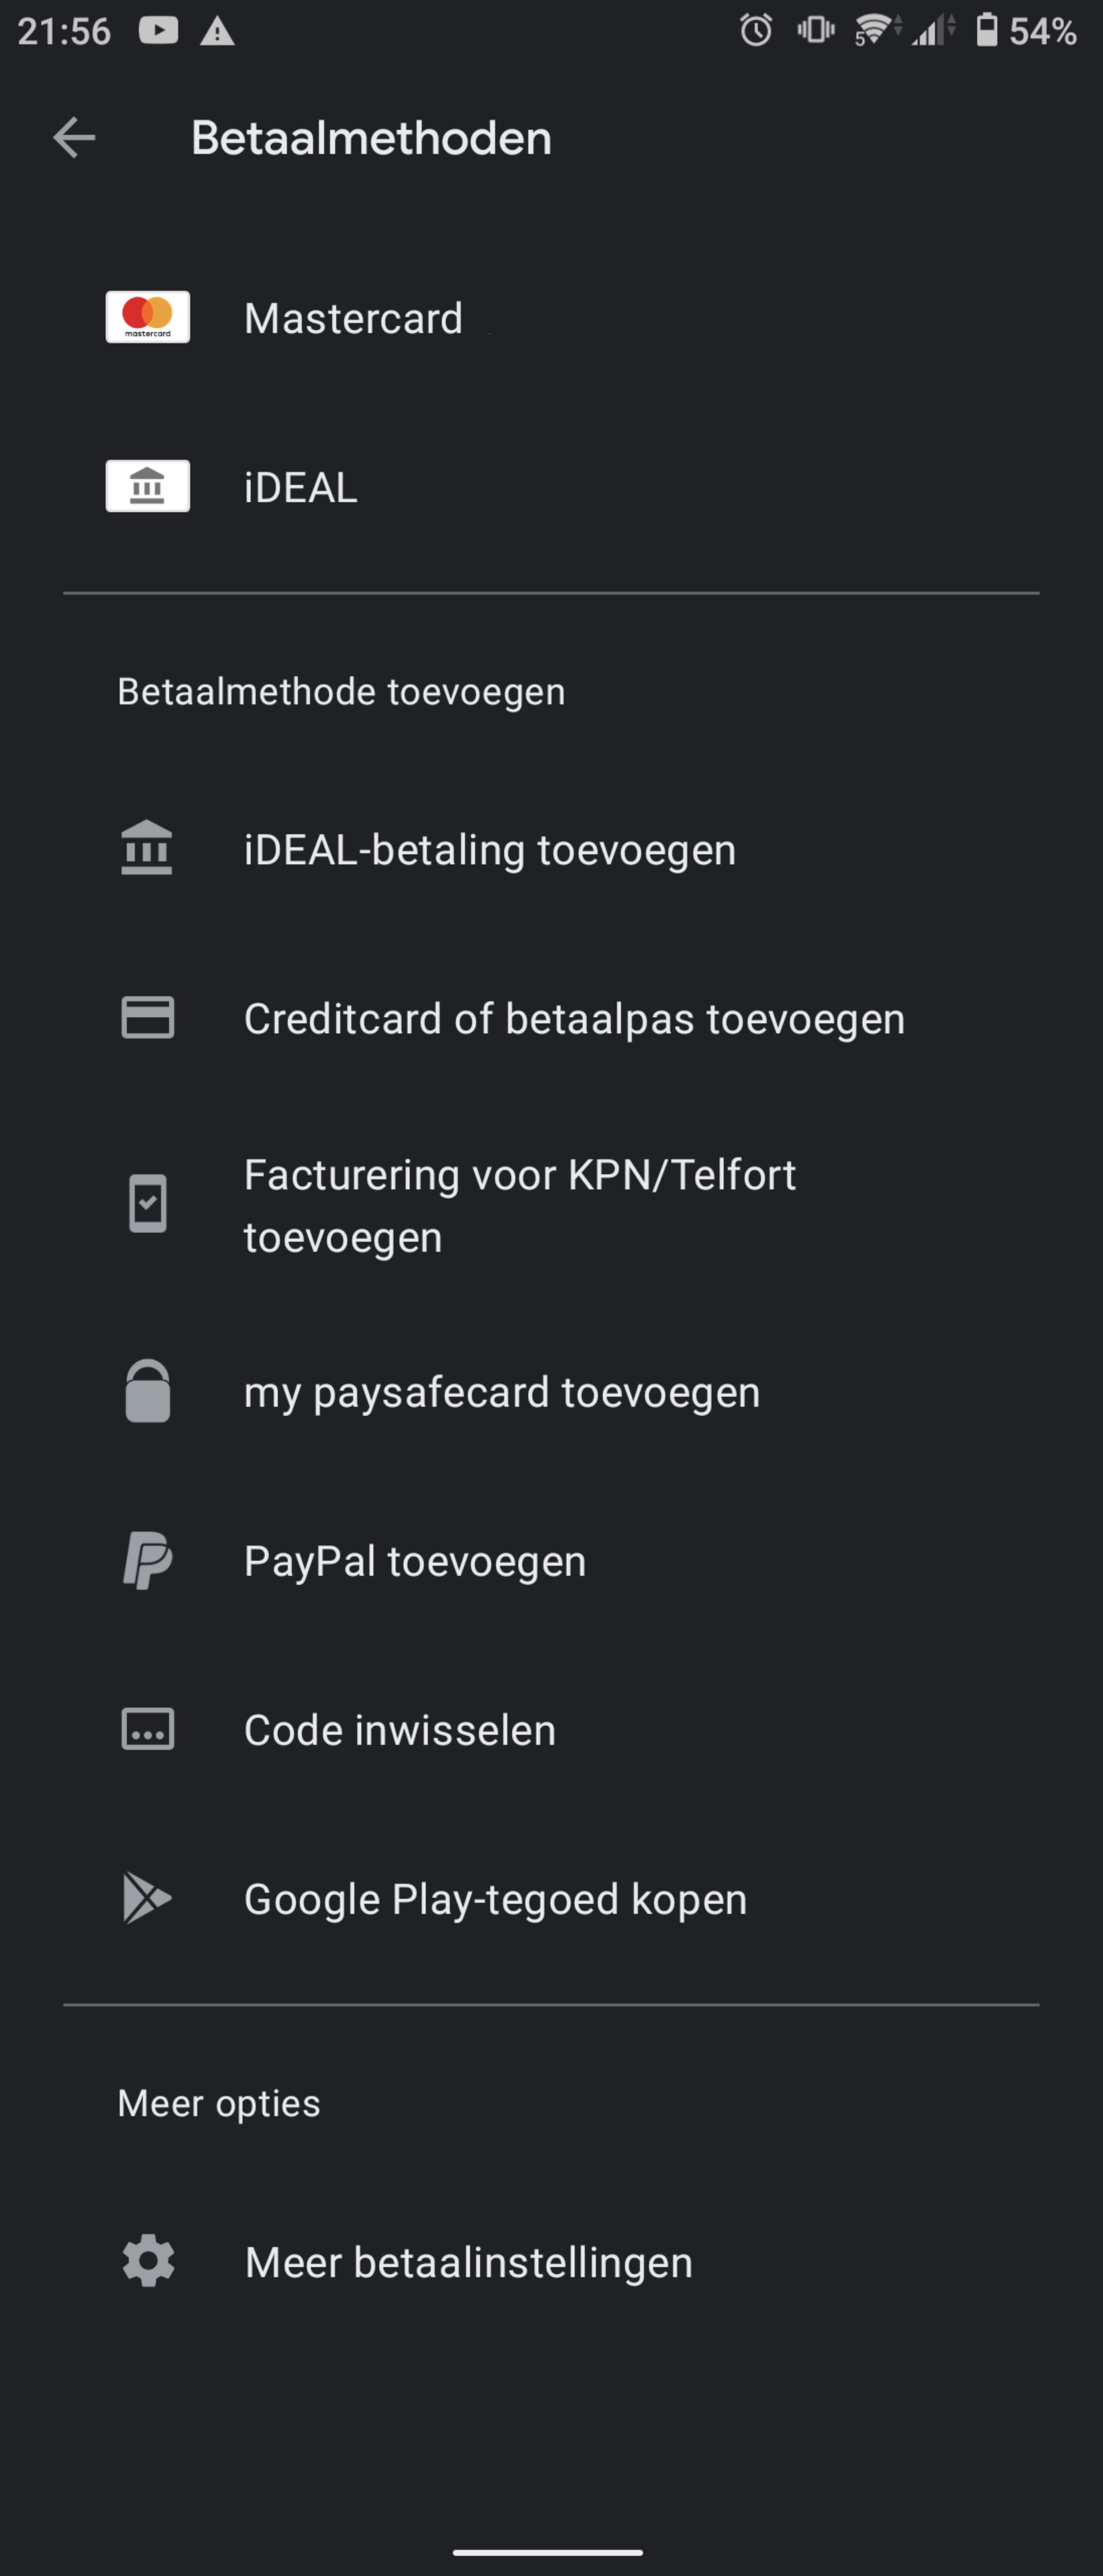Open Google Play-tegoed kopen
The image size is (1103, 2576).
pos(551,1899)
